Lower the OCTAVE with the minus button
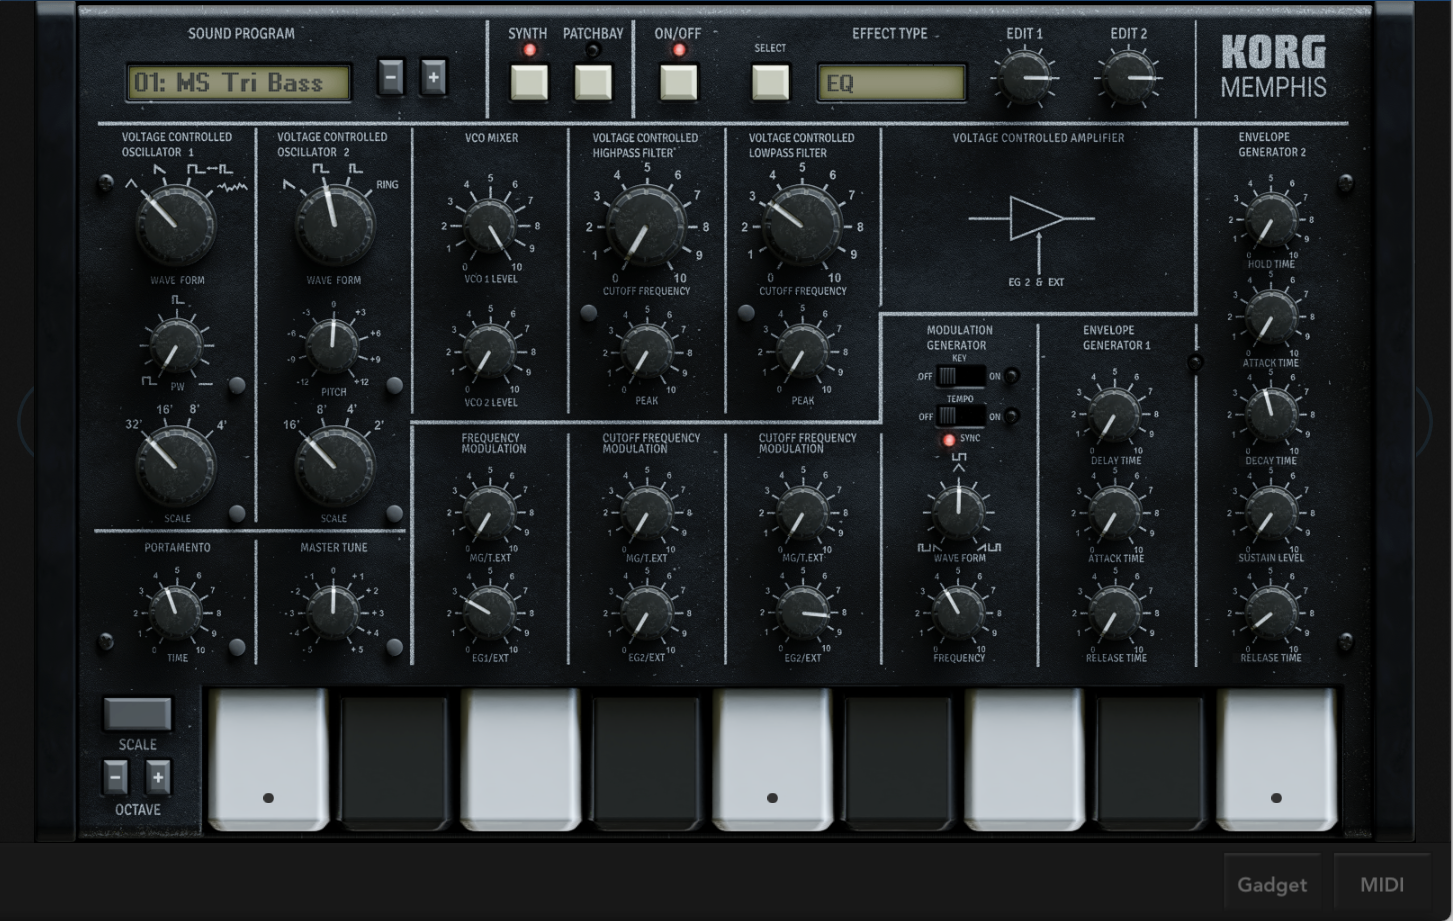Screen dimensions: 1453x921 (116, 777)
